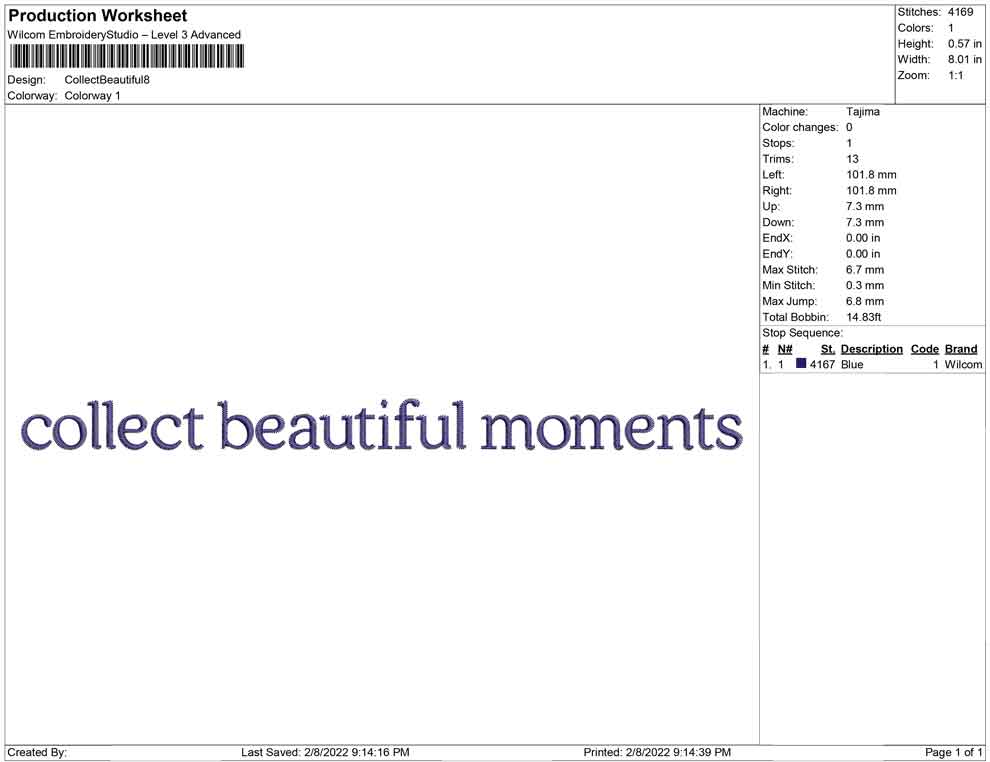Image resolution: width=990 pixels, height=762 pixels.
Task: Click the Stop Sequence heading
Action: pos(802,333)
